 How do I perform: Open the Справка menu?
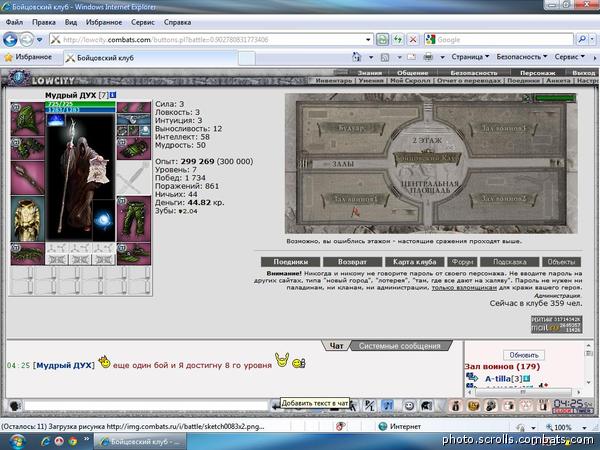tap(178, 22)
